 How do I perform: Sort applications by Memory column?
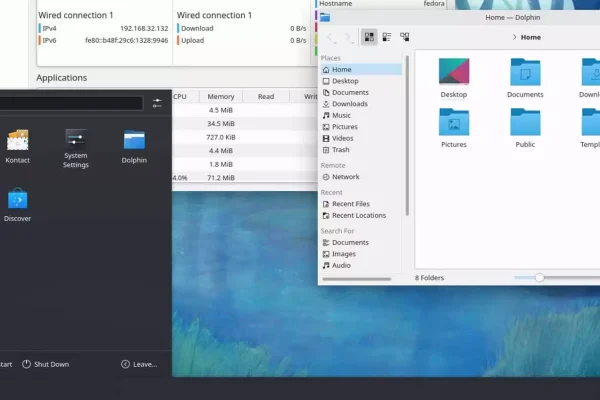pos(221,96)
